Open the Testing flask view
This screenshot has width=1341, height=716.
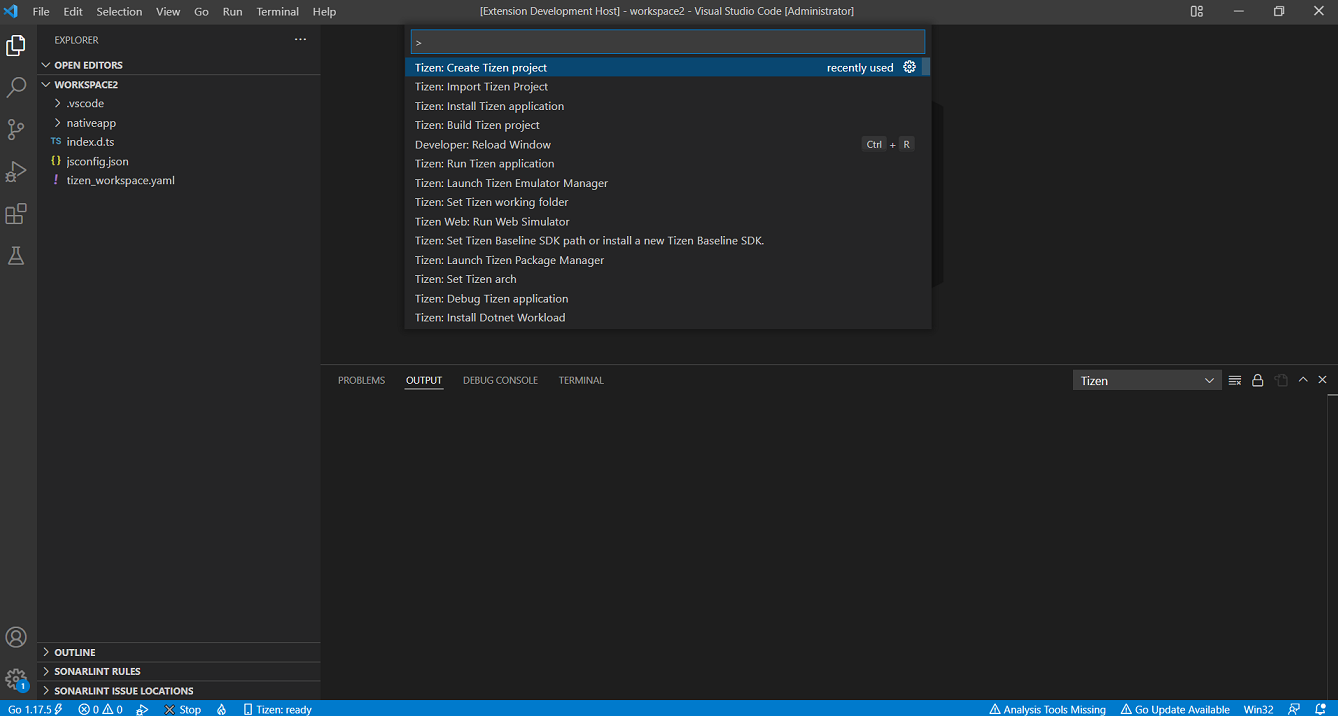tap(16, 256)
